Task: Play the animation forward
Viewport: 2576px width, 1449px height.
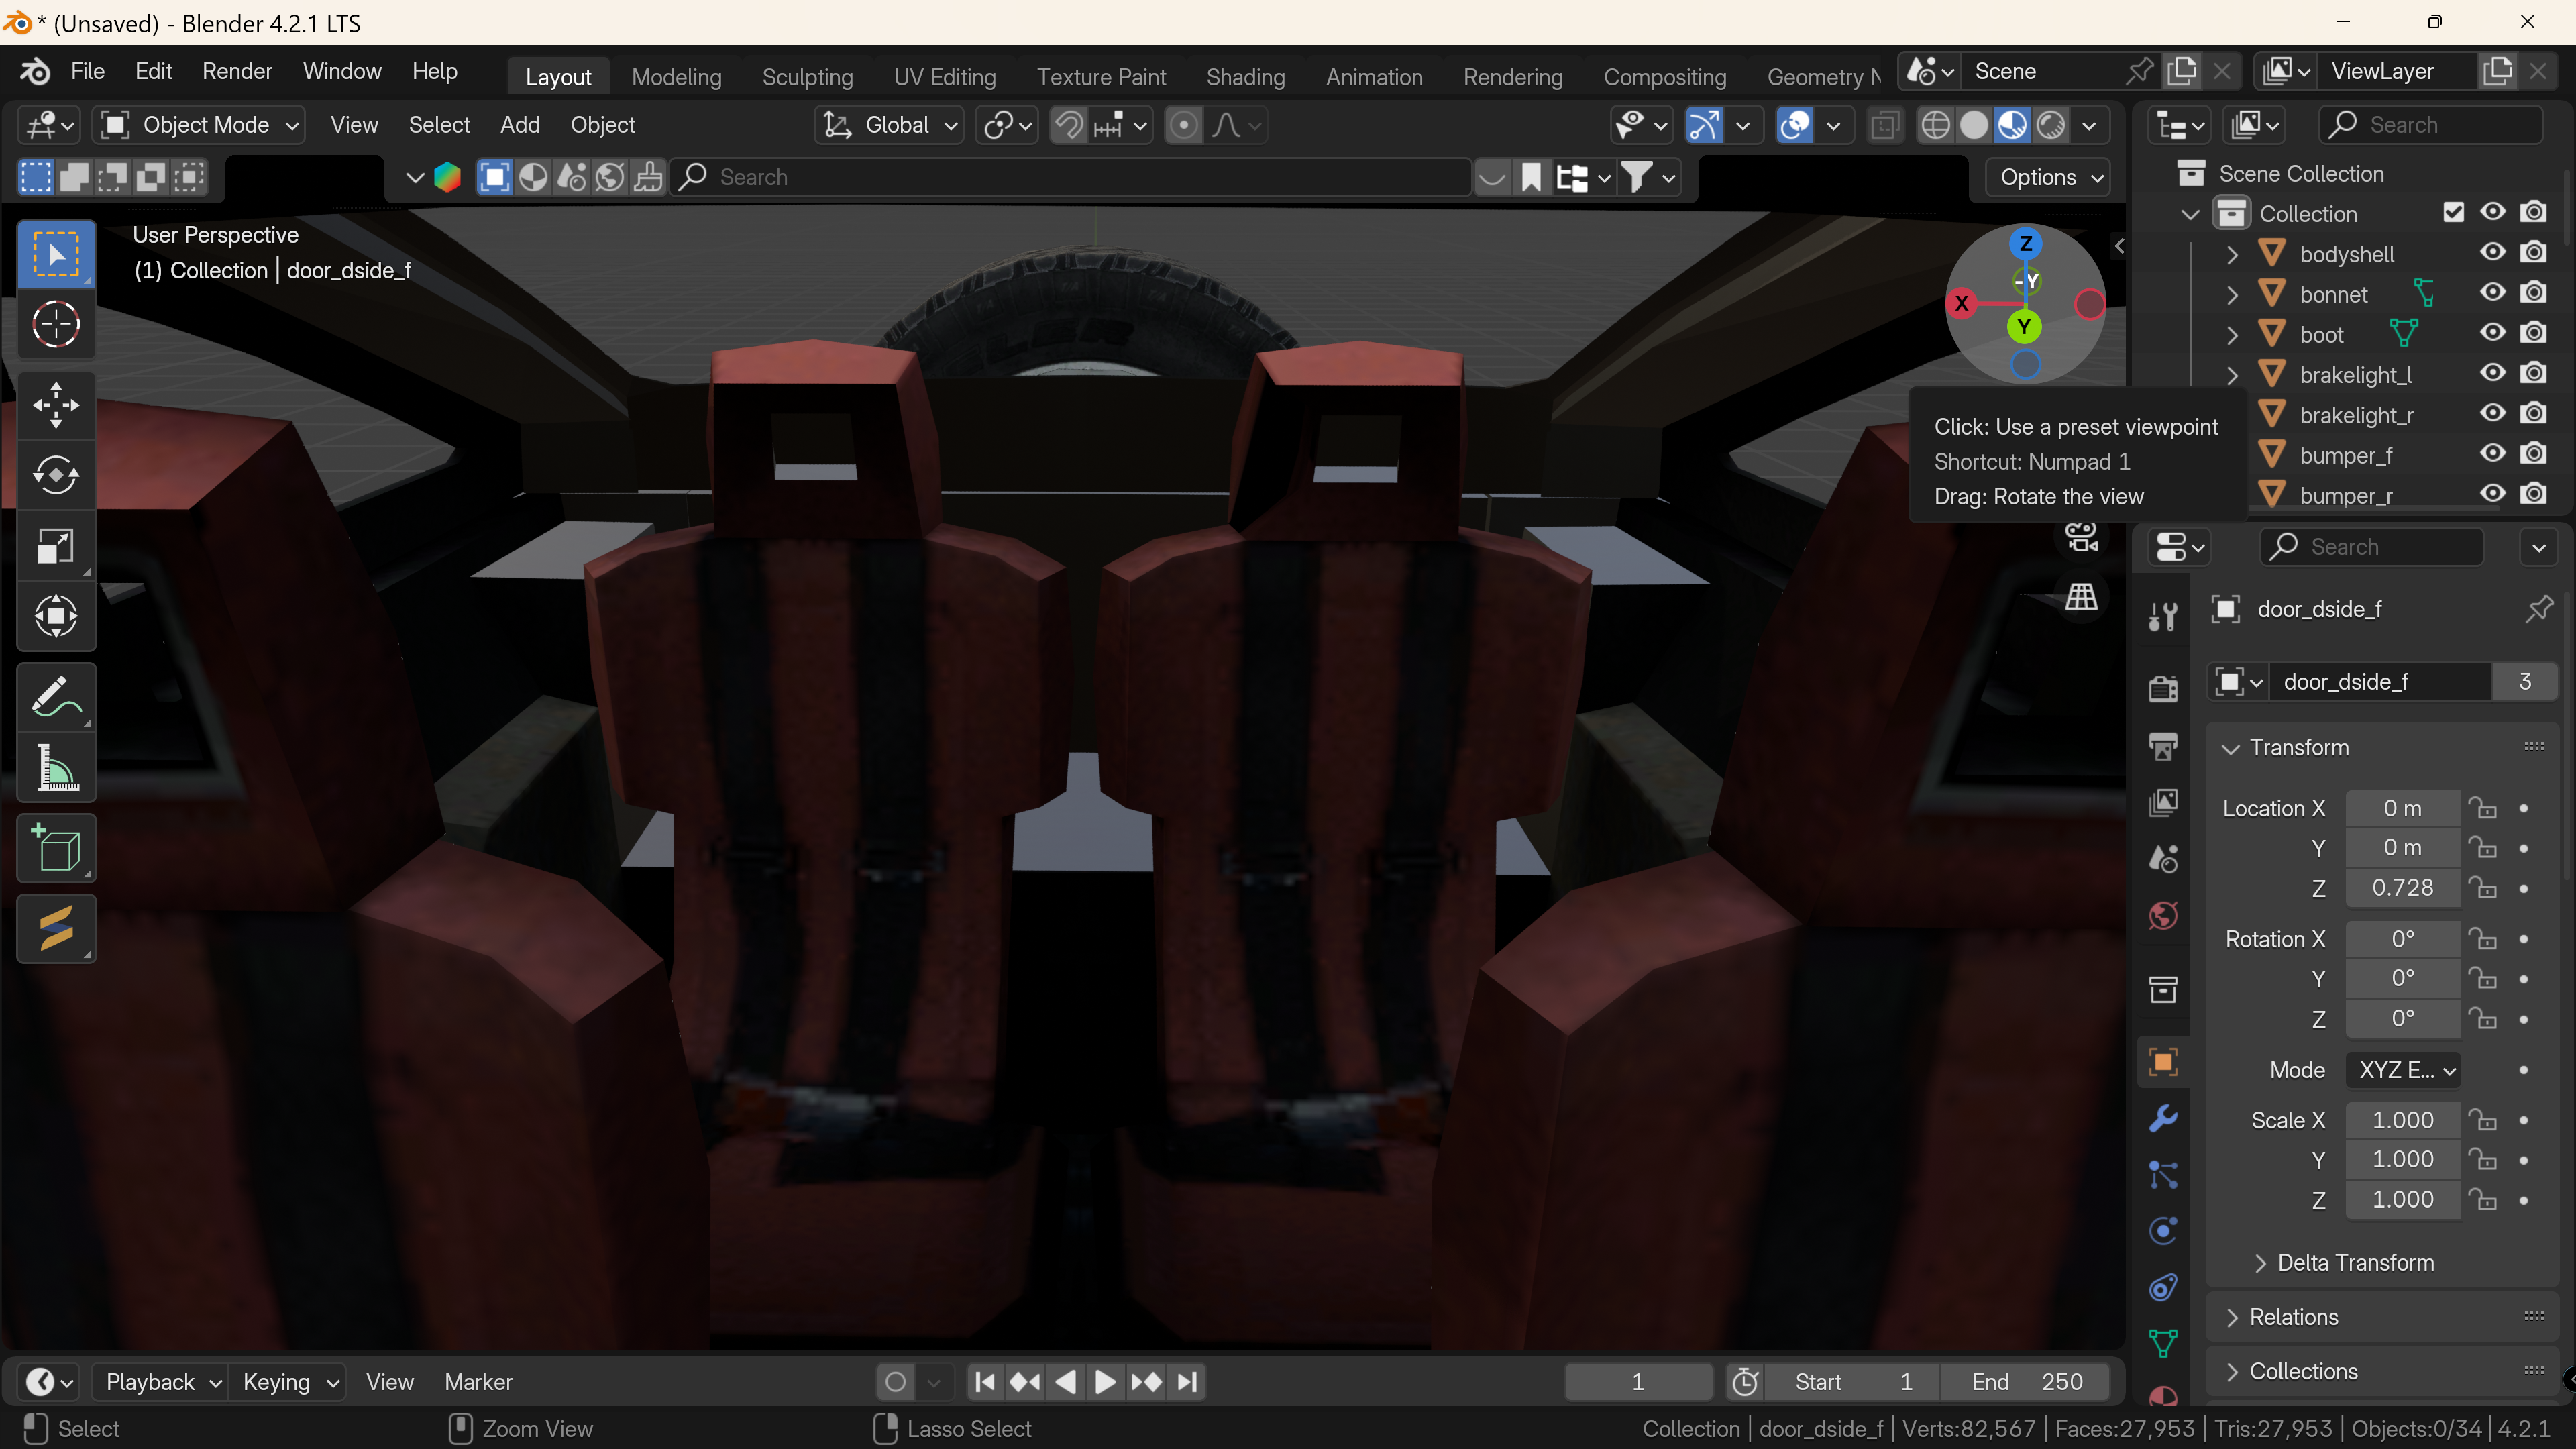Action: [1106, 1382]
